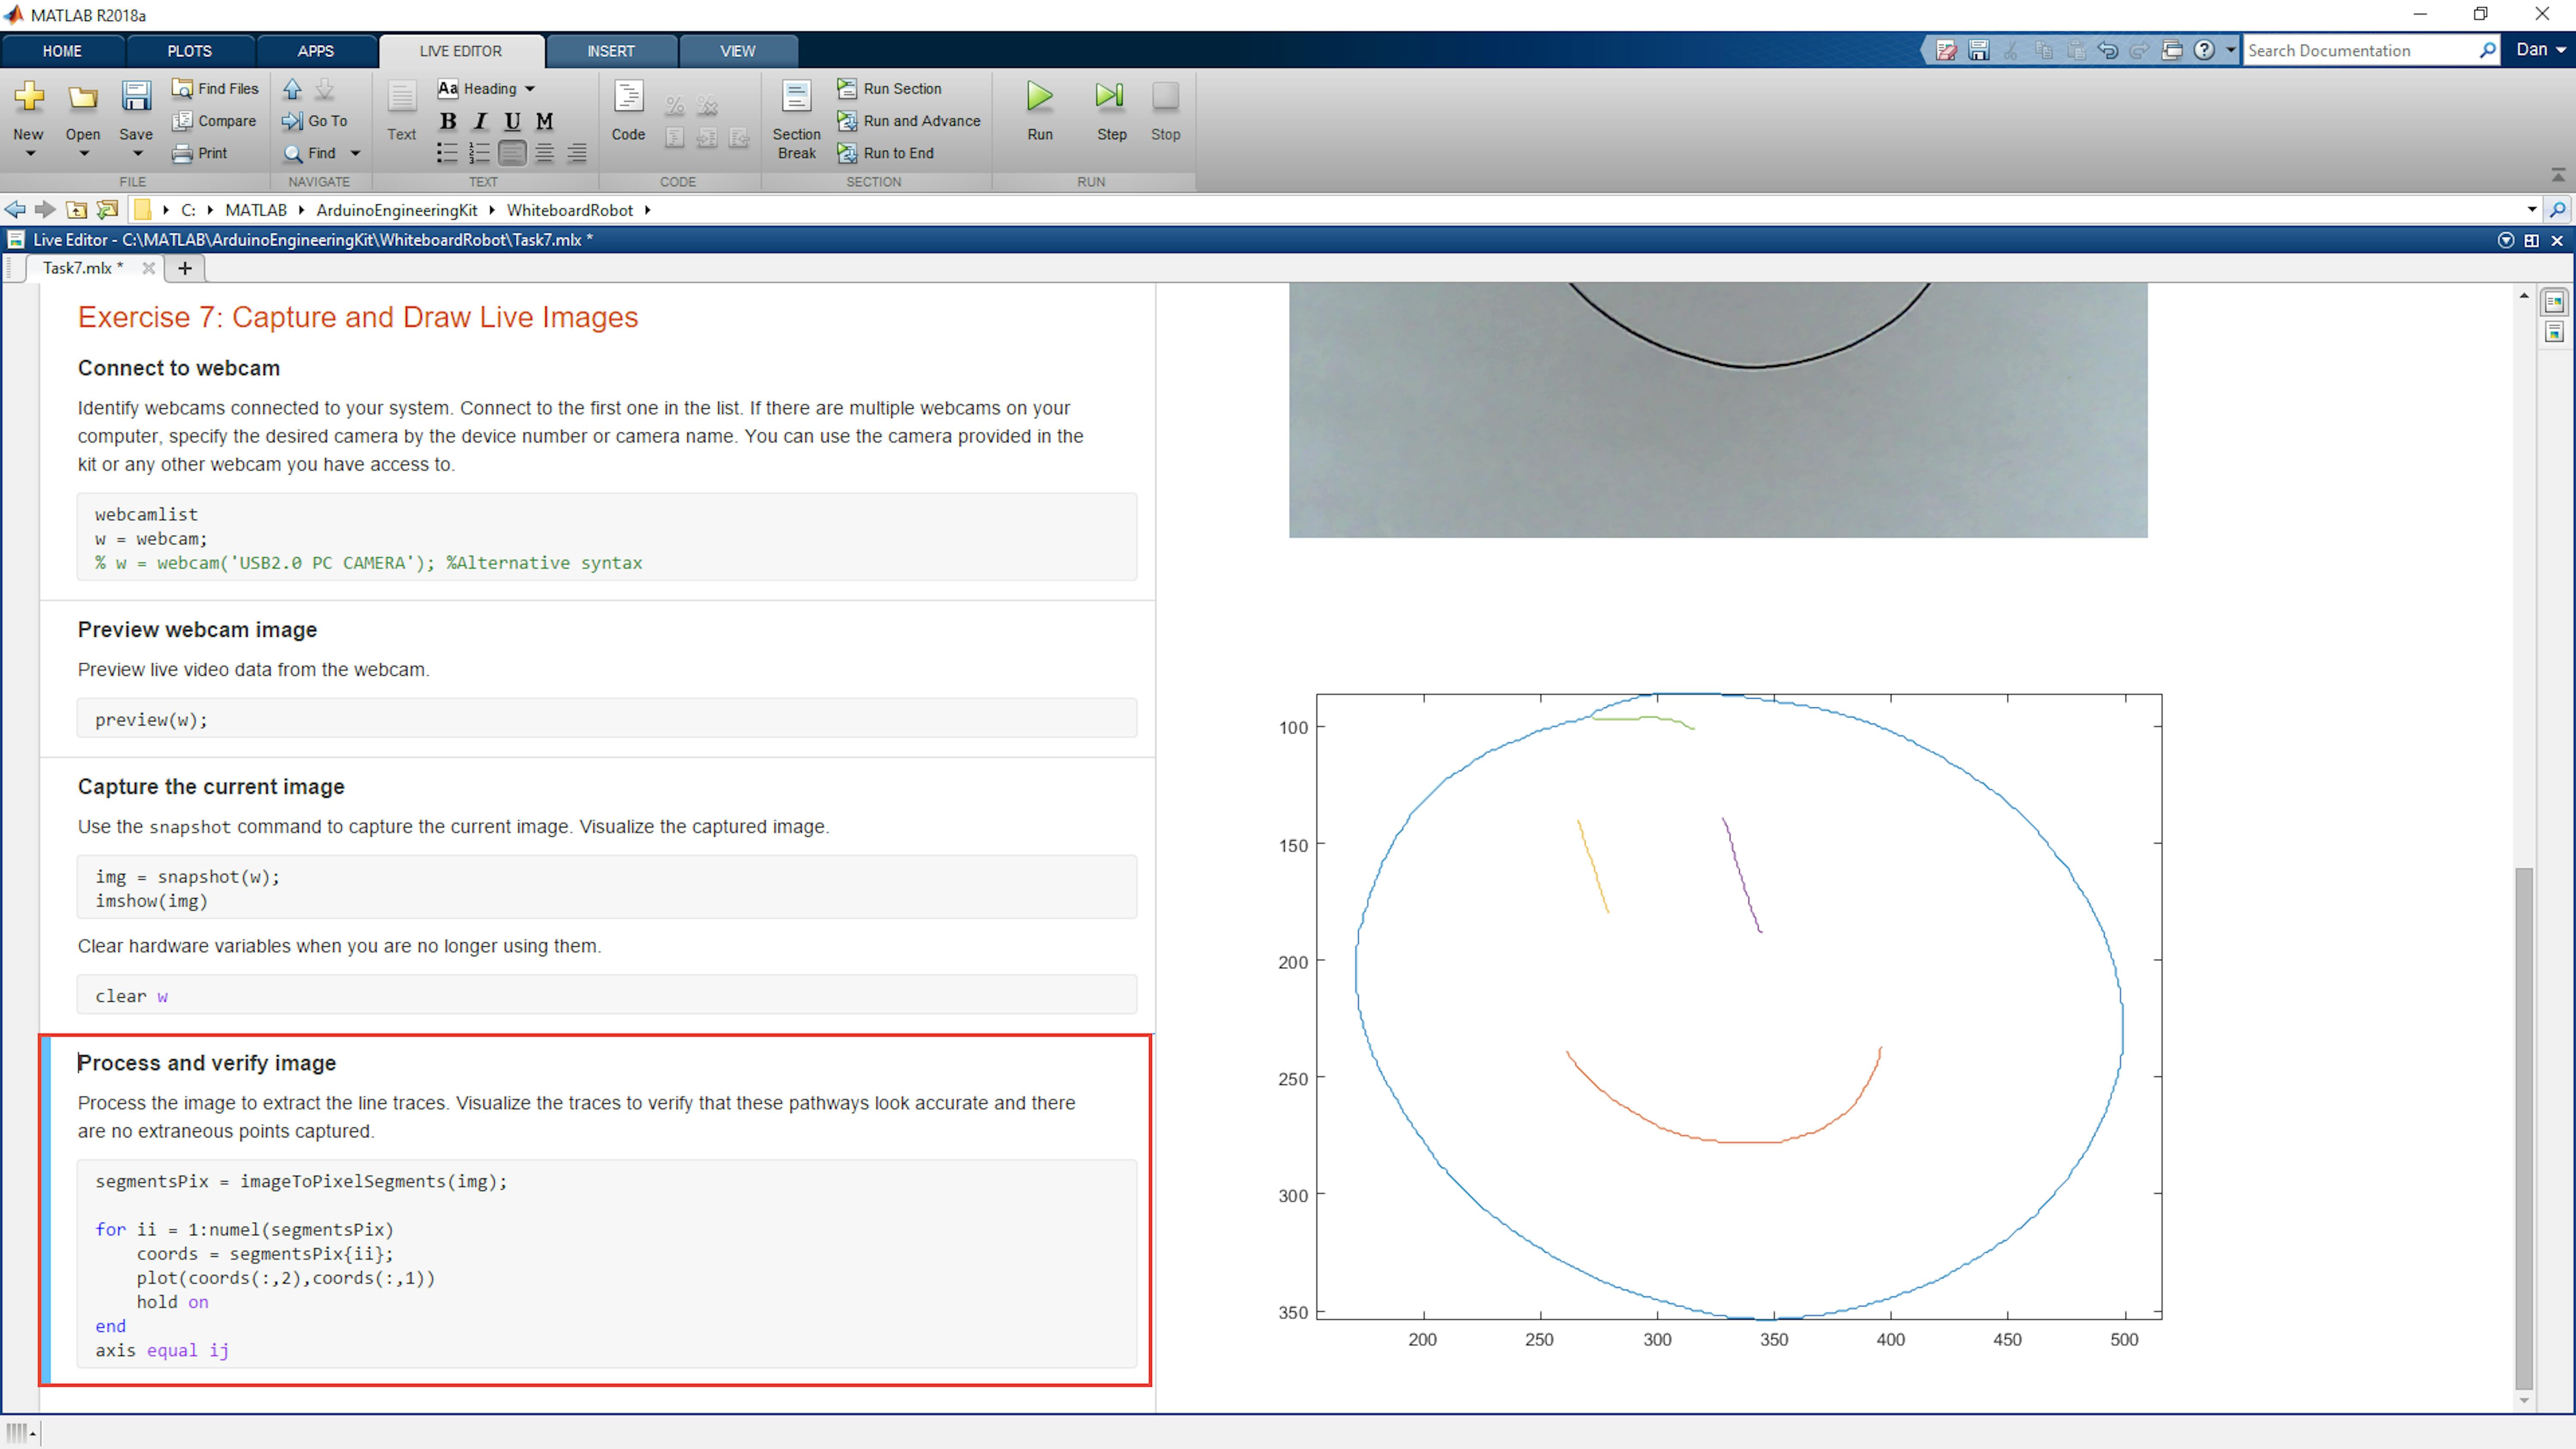Click Find Files in the ribbon

point(215,88)
